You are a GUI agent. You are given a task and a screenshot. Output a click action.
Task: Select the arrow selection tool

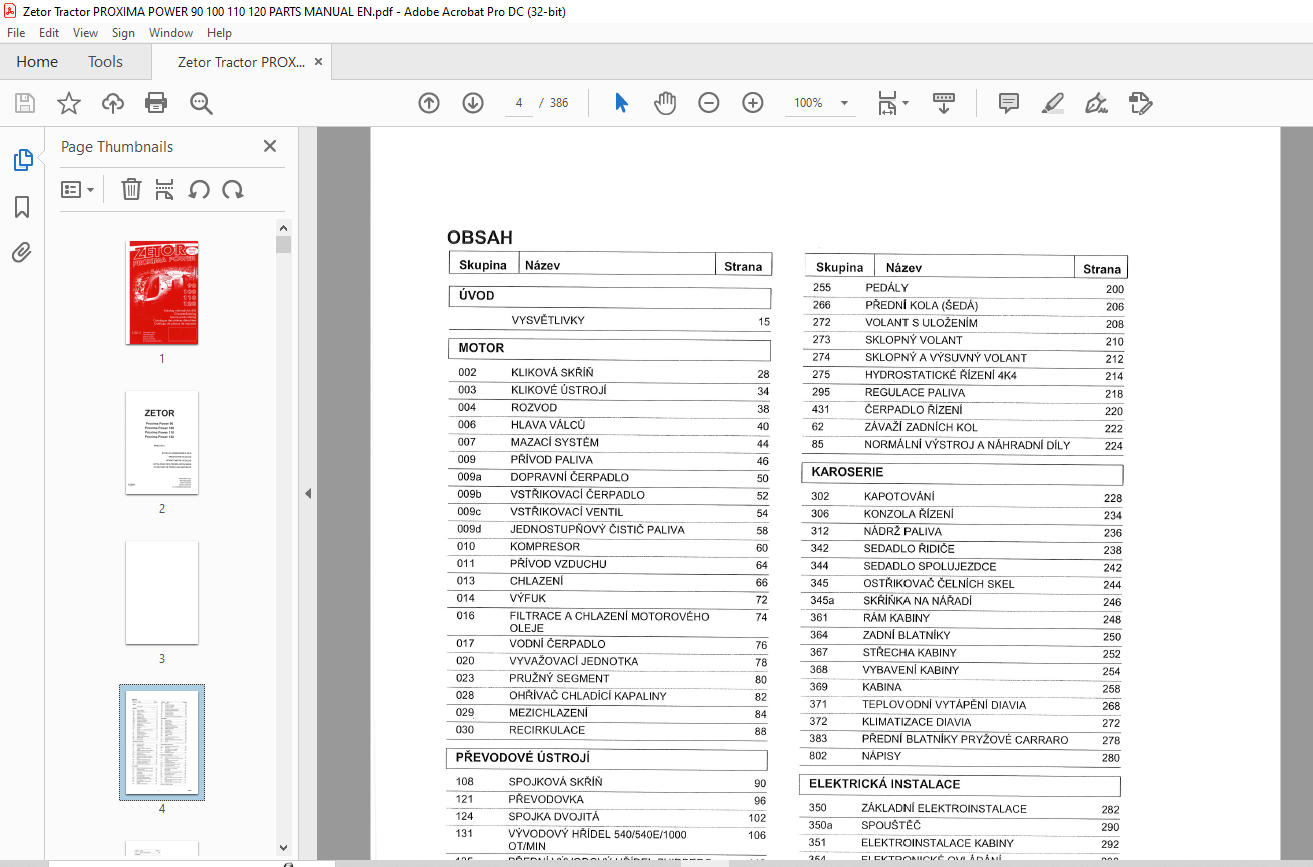click(x=621, y=103)
